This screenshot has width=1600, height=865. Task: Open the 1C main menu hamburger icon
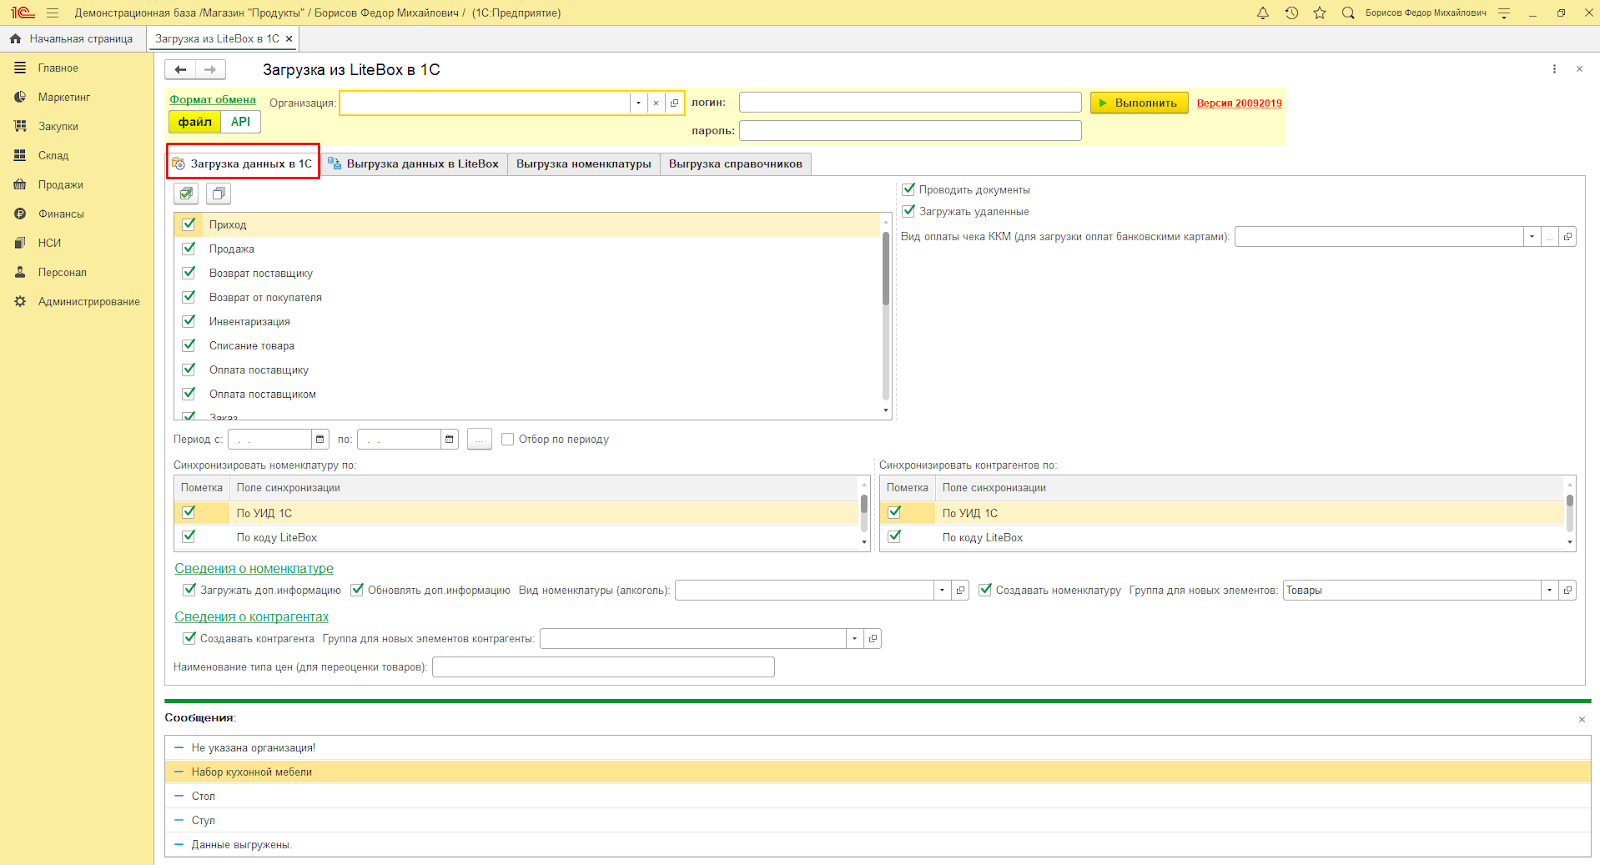[52, 13]
